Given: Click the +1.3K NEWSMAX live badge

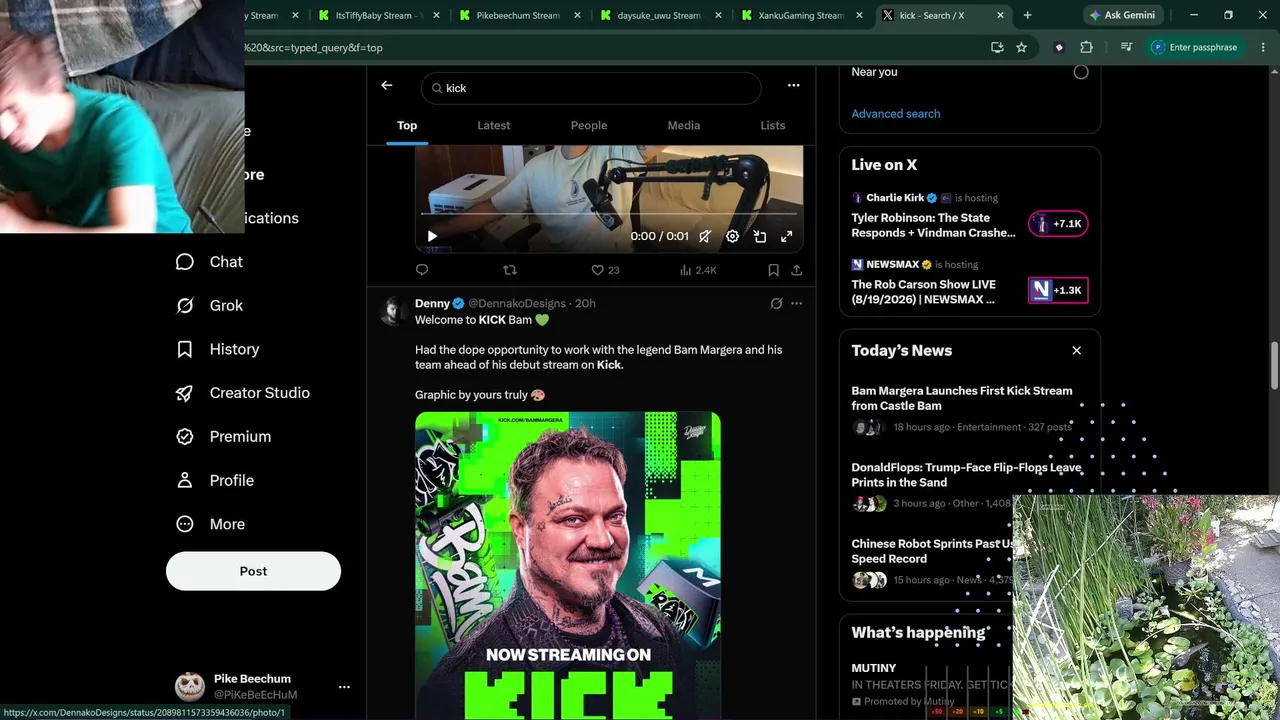Looking at the screenshot, I should [x=1058, y=290].
